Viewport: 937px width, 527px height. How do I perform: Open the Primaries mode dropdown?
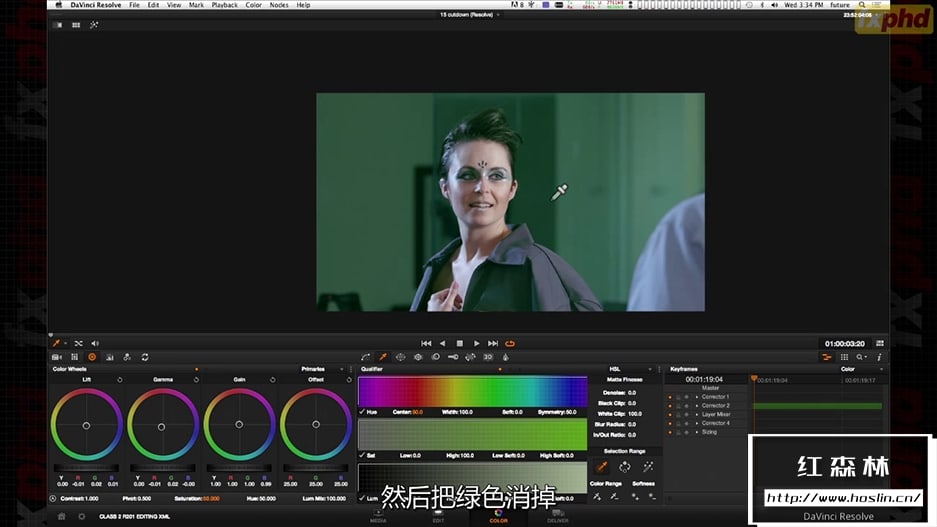323,369
